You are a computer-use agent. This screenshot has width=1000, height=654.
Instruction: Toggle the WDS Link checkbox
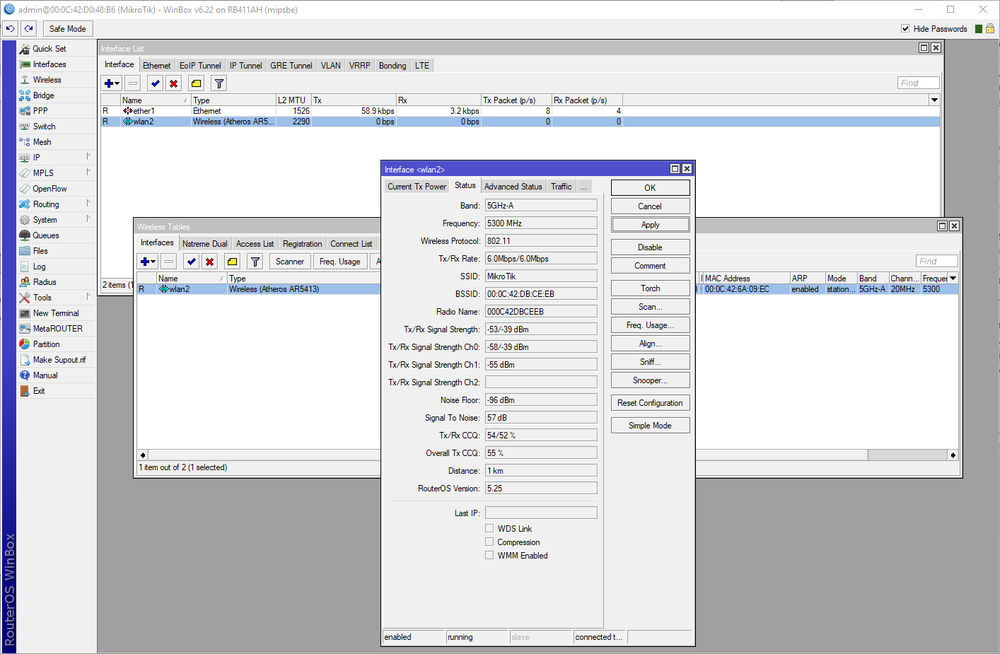489,528
